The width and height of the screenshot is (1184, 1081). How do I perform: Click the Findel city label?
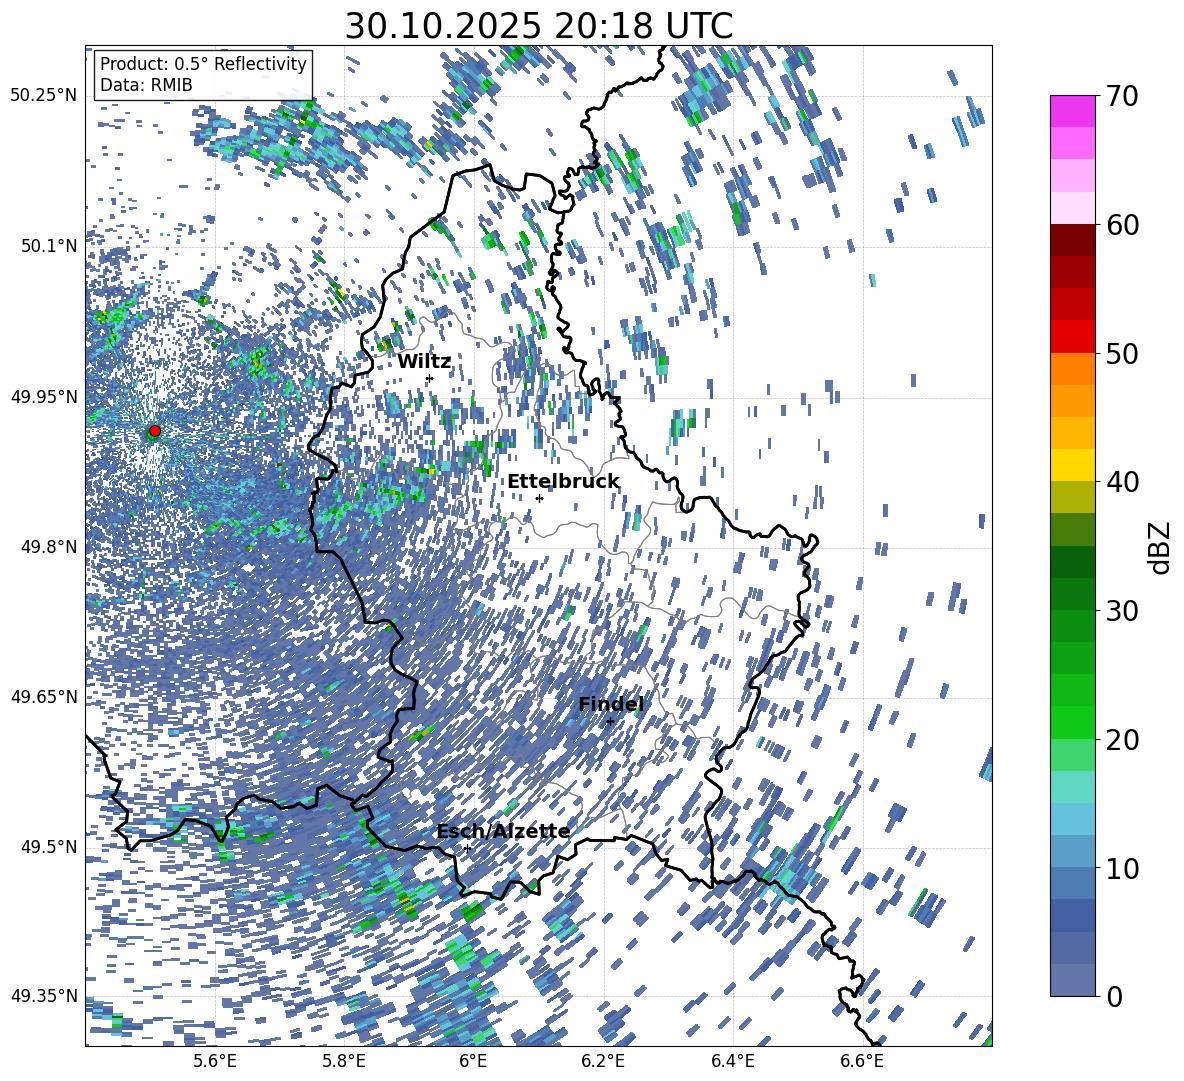pos(611,704)
